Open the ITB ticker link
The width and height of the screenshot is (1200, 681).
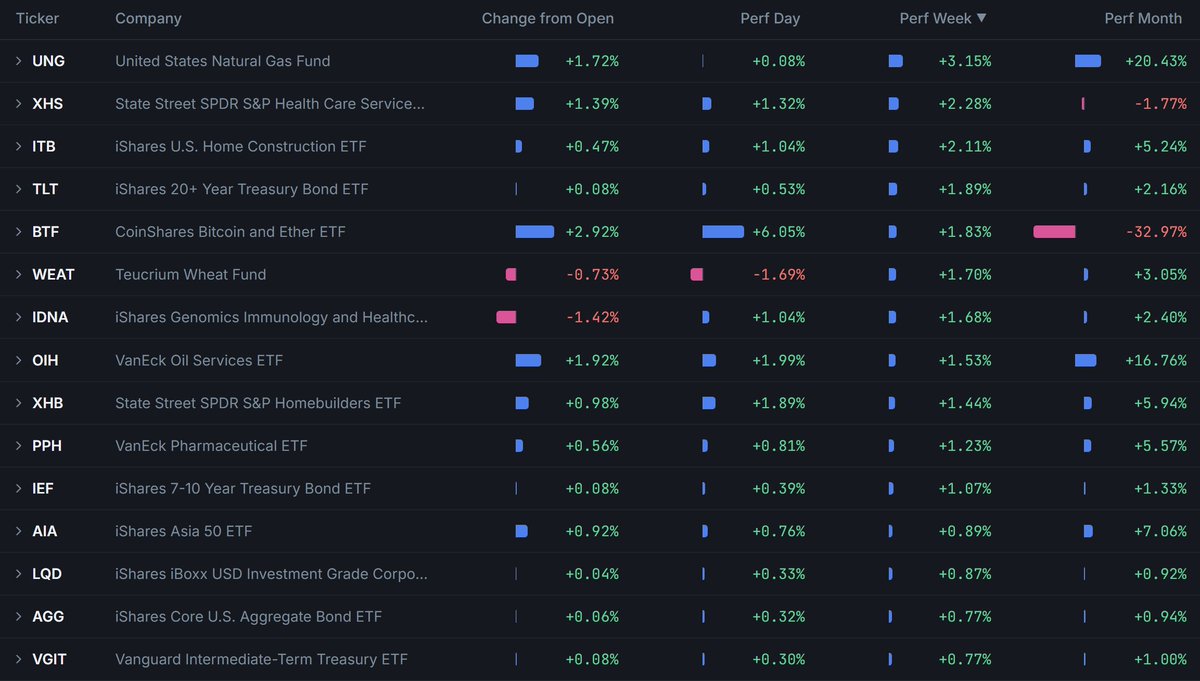pyautogui.click(x=44, y=147)
